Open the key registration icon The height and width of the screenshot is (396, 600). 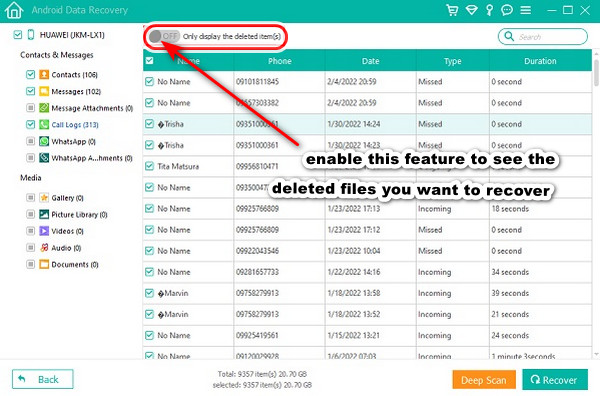click(x=489, y=10)
